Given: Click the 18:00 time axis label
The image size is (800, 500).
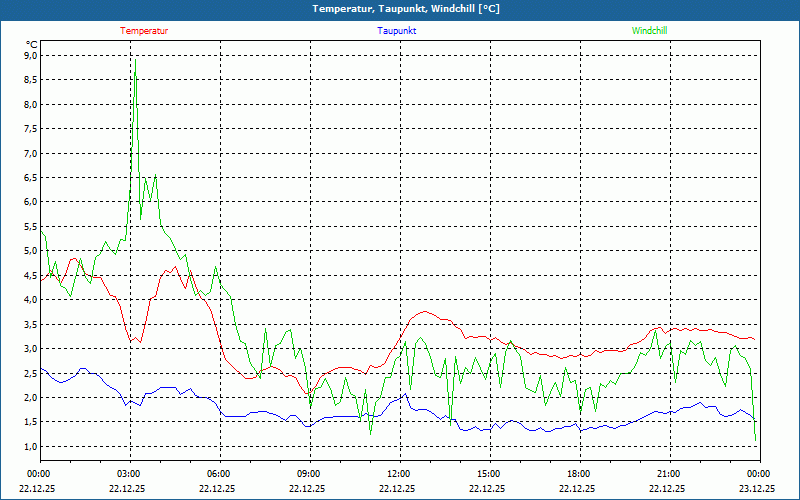Looking at the screenshot, I should (x=578, y=474).
